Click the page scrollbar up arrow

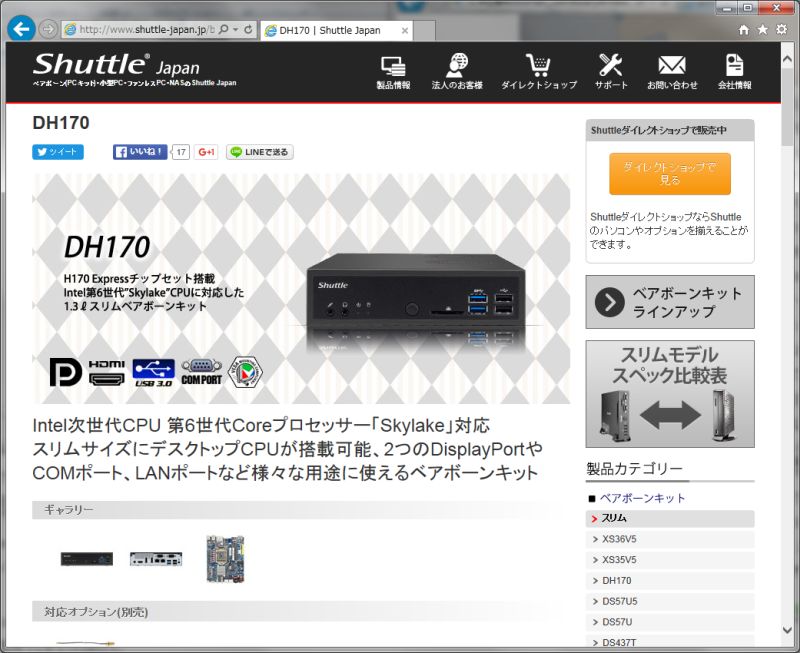tap(787, 59)
